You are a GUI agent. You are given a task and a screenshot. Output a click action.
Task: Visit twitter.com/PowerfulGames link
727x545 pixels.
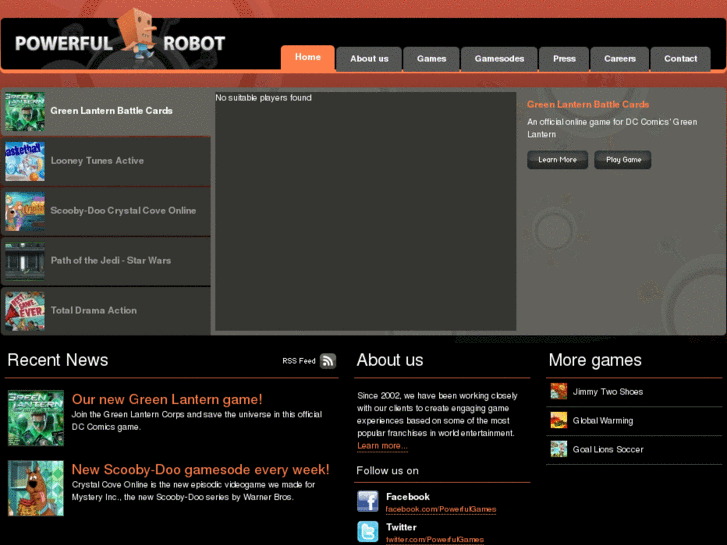coord(435,539)
